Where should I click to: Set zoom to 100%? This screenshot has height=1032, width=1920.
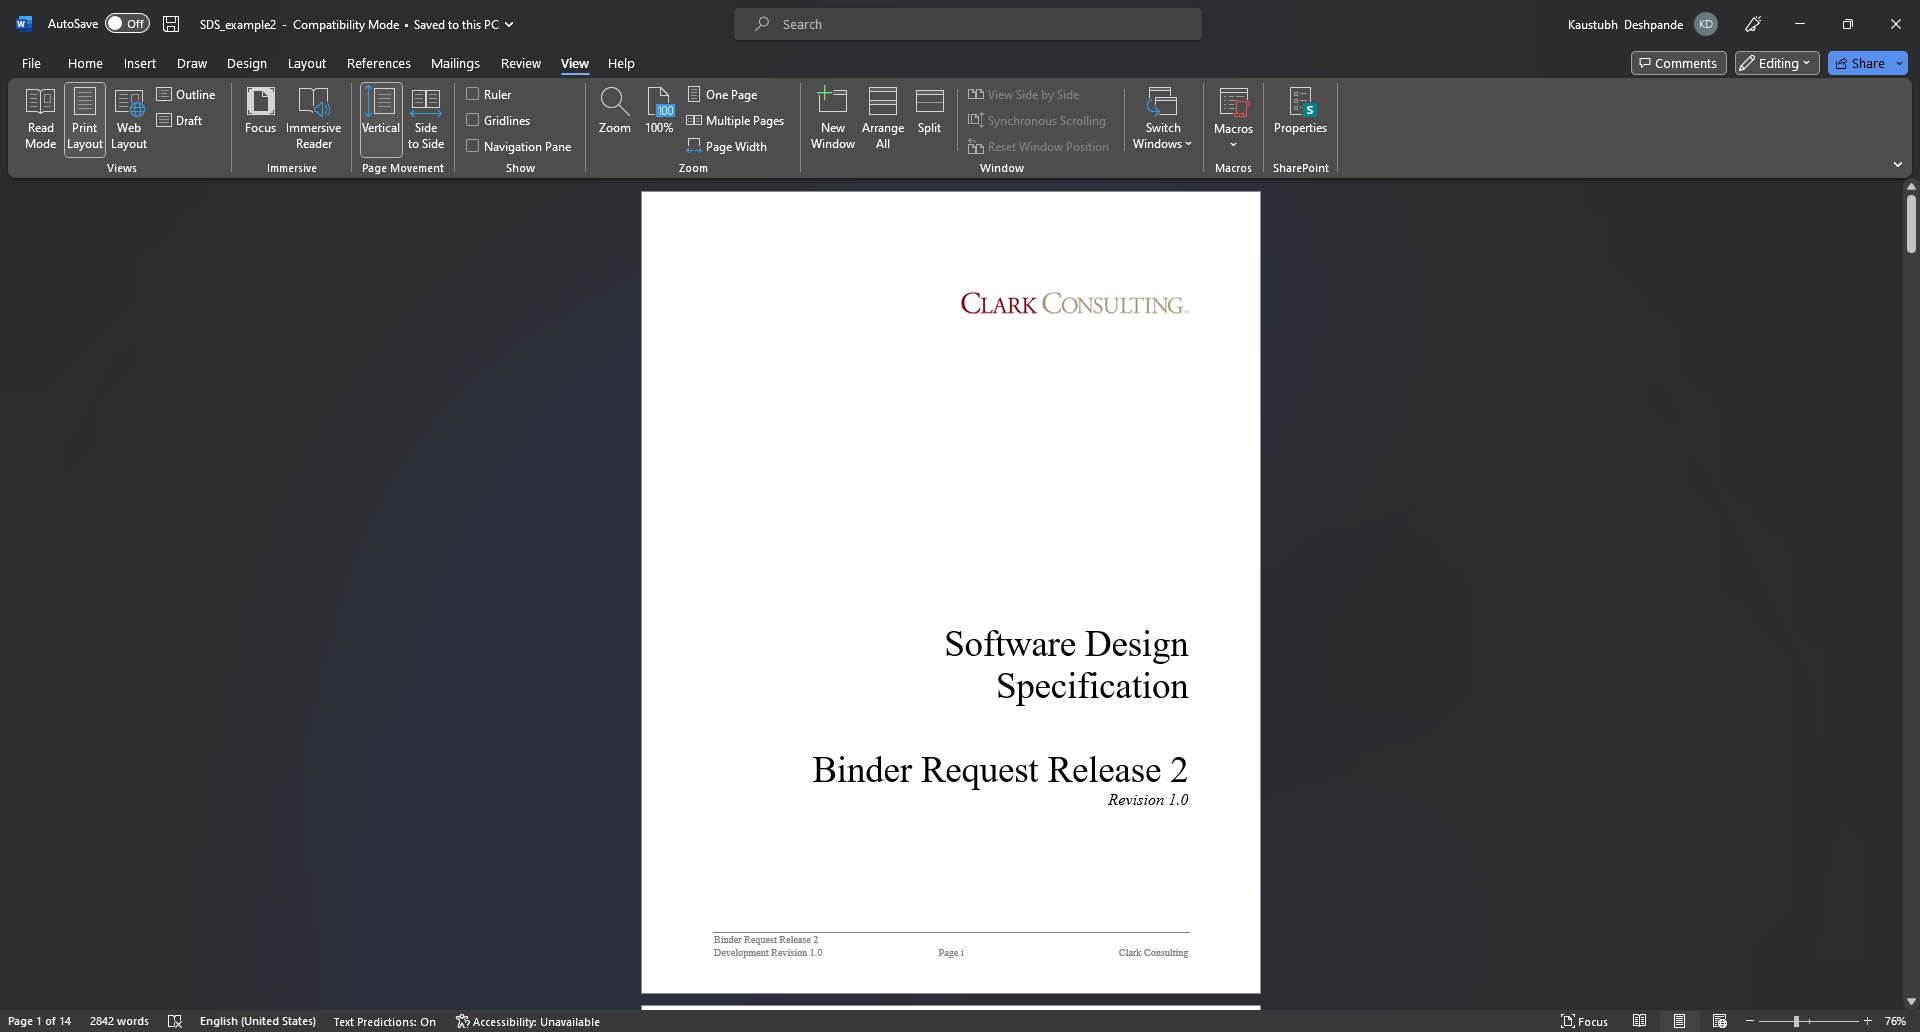click(x=659, y=111)
